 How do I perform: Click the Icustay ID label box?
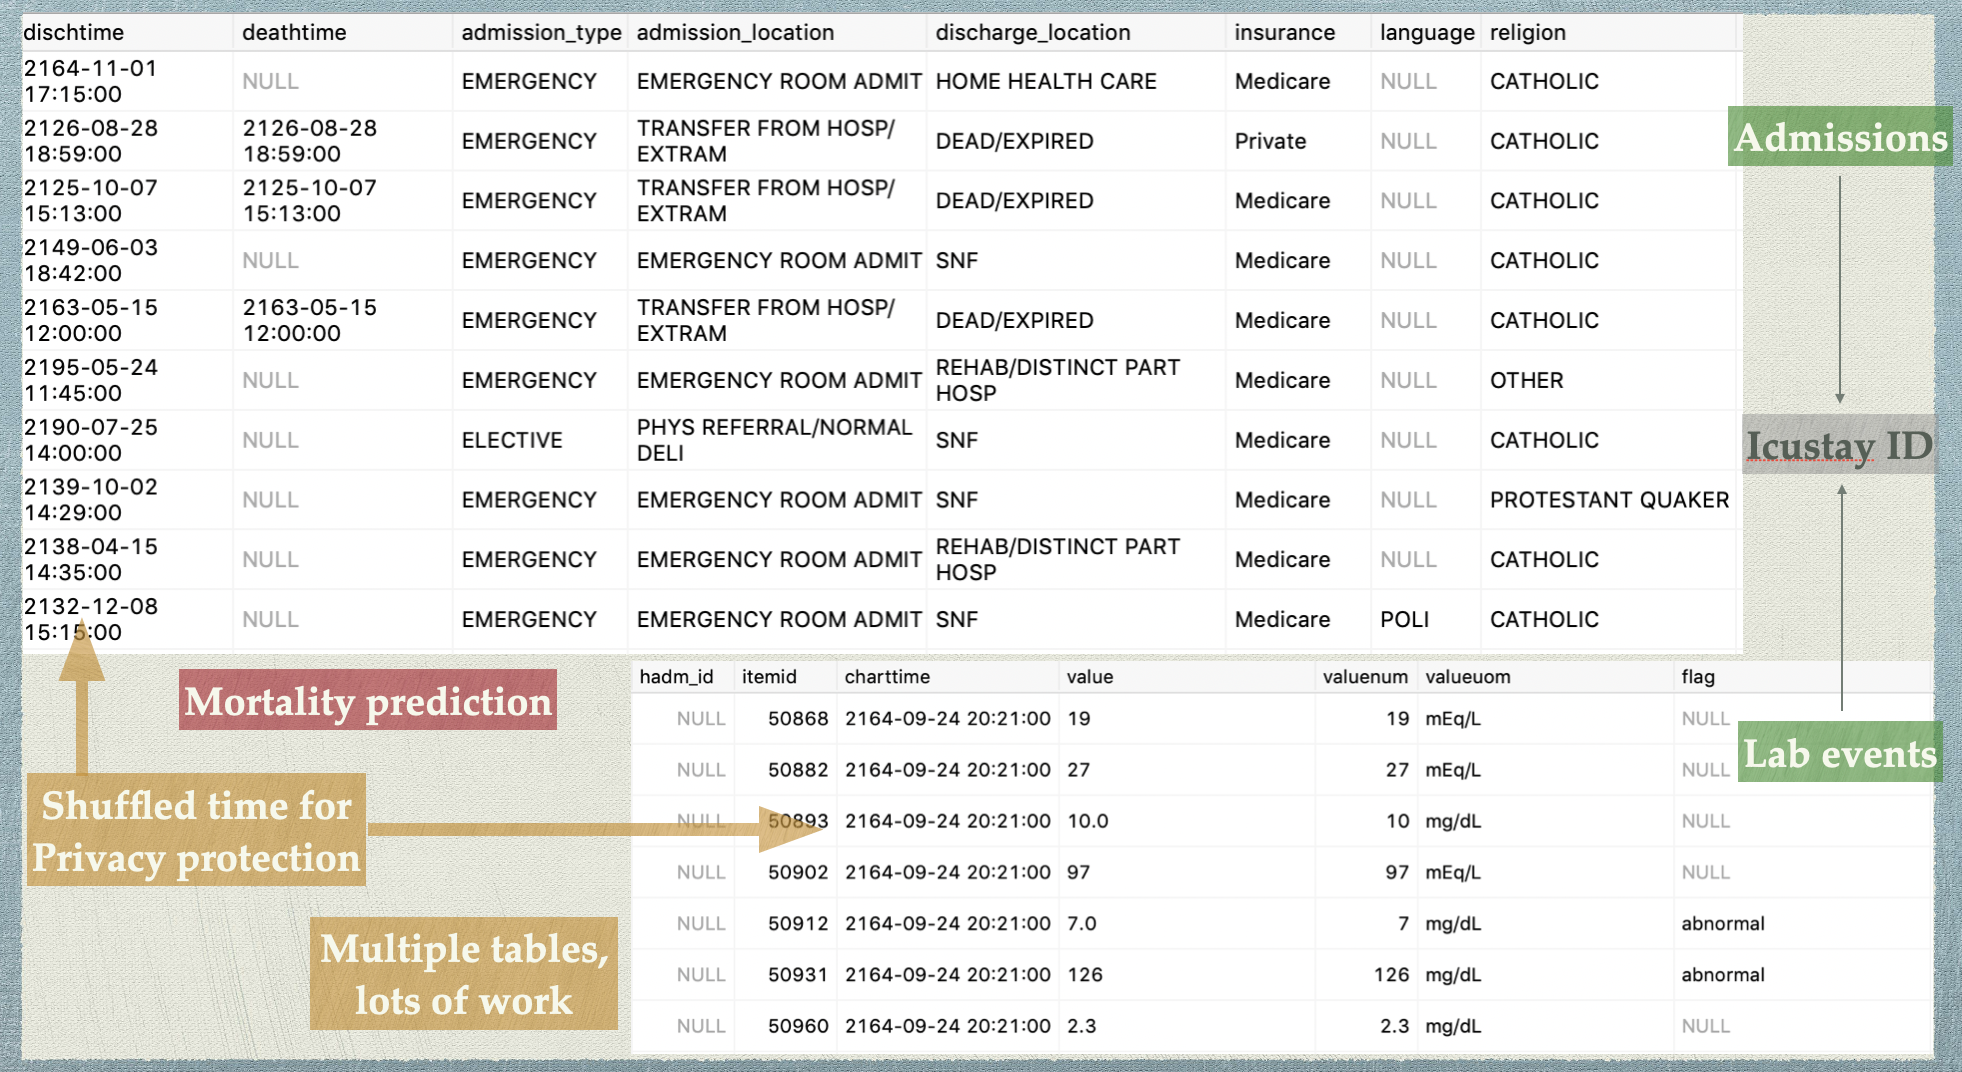point(1838,445)
